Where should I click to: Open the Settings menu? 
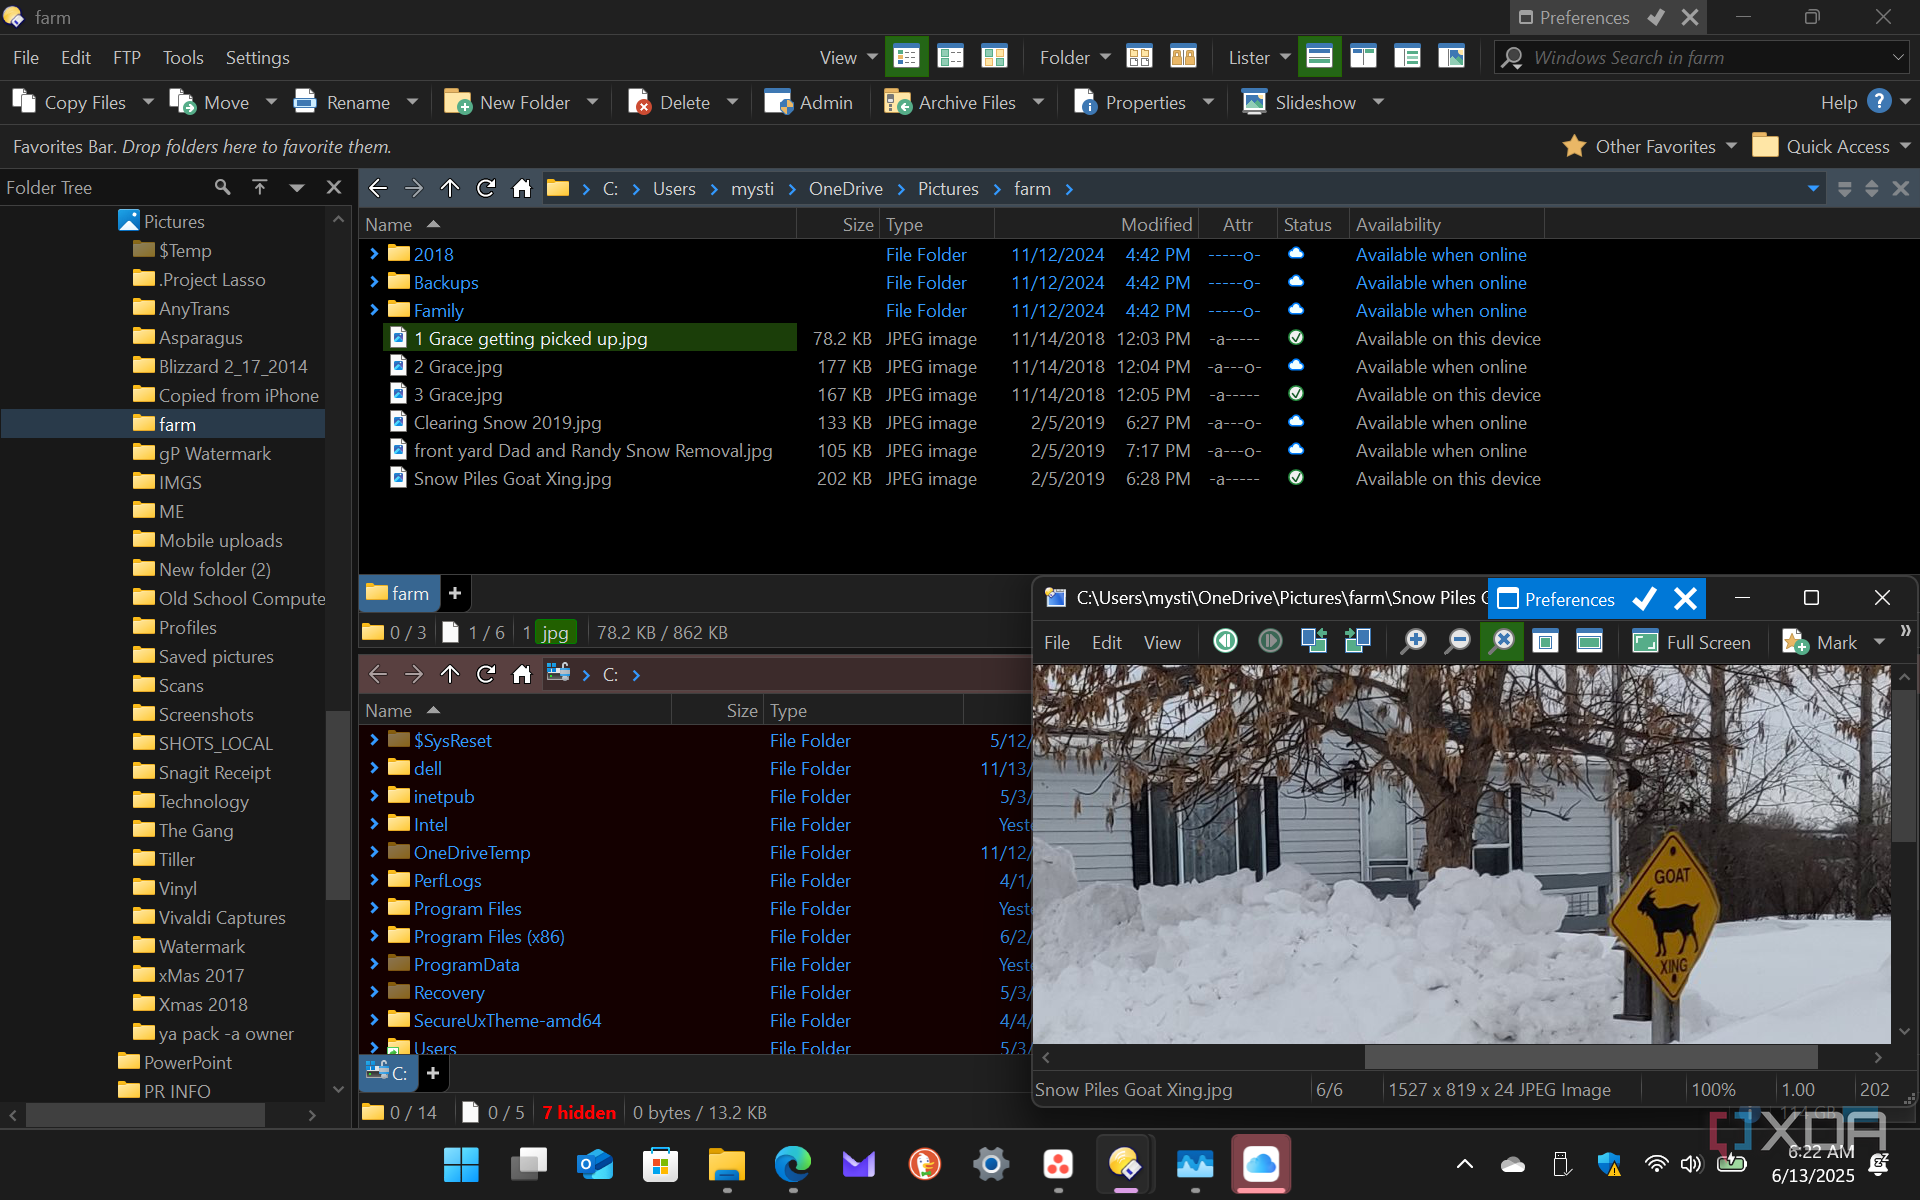click(257, 57)
